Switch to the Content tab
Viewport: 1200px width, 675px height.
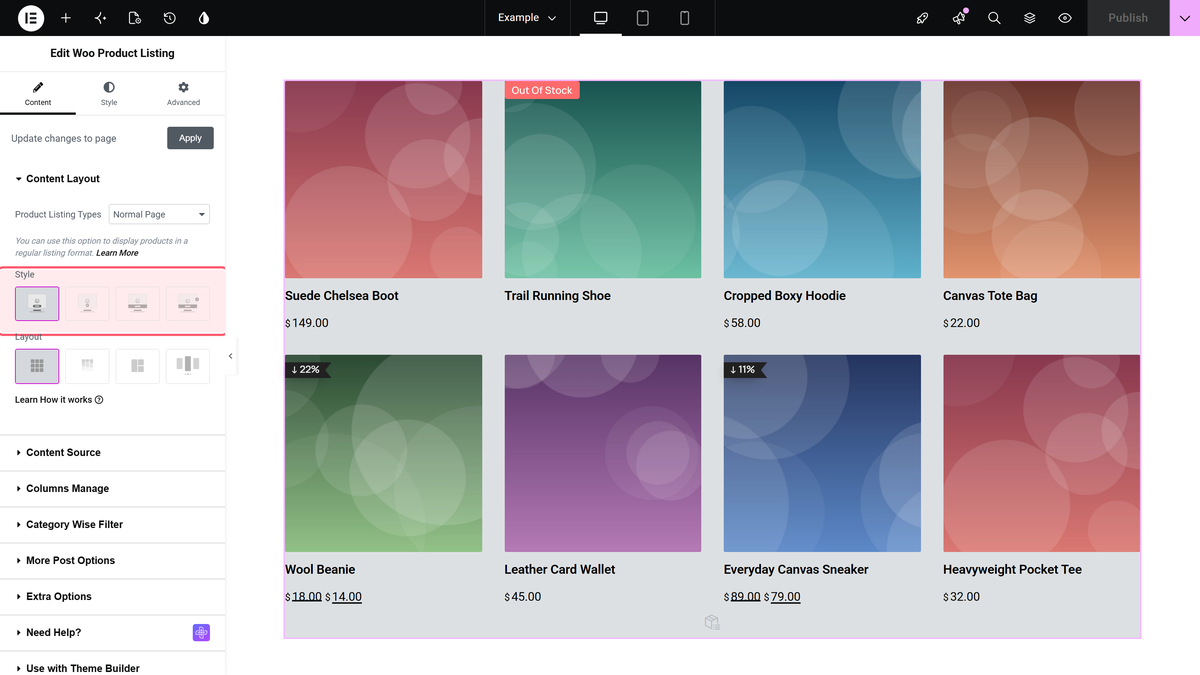pyautogui.click(x=38, y=94)
